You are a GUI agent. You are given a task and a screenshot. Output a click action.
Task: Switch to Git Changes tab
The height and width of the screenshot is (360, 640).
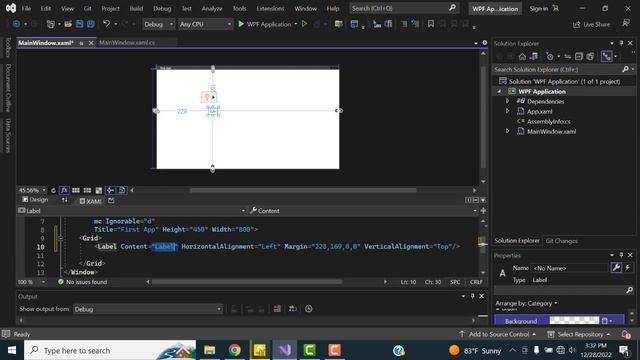pos(562,241)
